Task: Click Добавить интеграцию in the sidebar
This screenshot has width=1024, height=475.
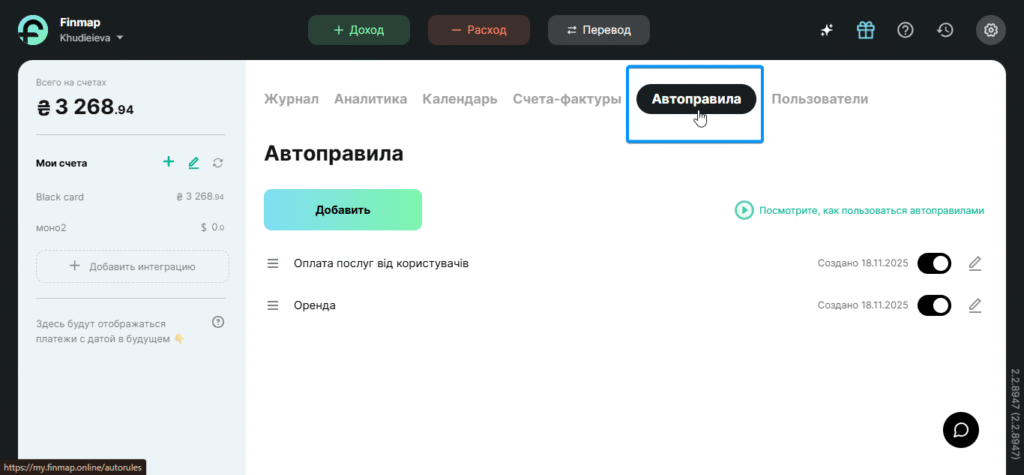Action: pyautogui.click(x=133, y=266)
